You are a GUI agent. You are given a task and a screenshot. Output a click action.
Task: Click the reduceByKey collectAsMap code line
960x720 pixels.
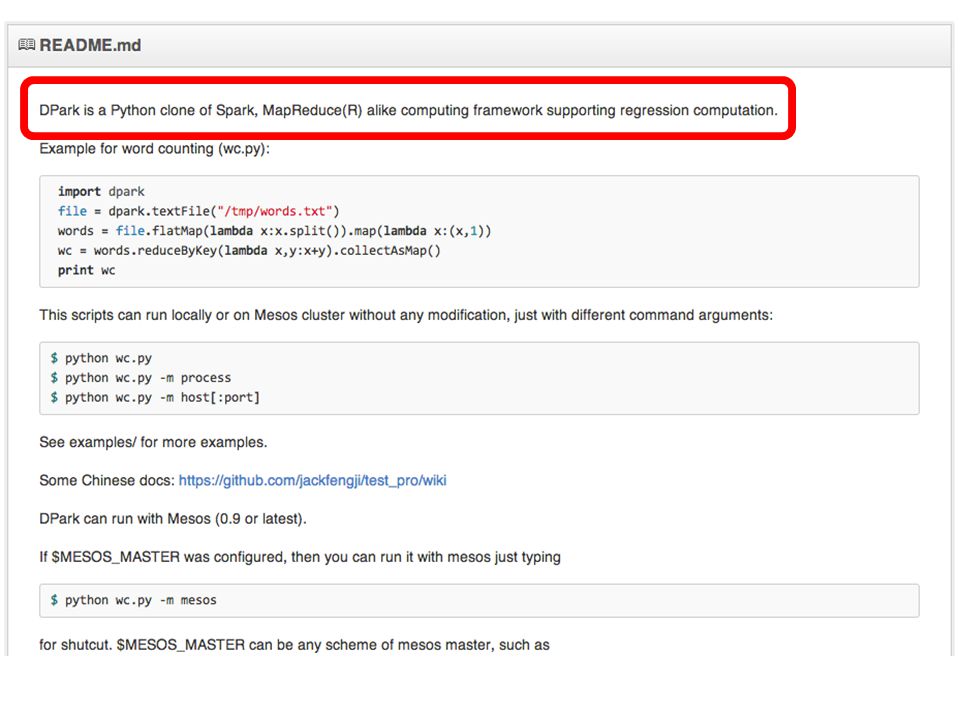(x=249, y=250)
